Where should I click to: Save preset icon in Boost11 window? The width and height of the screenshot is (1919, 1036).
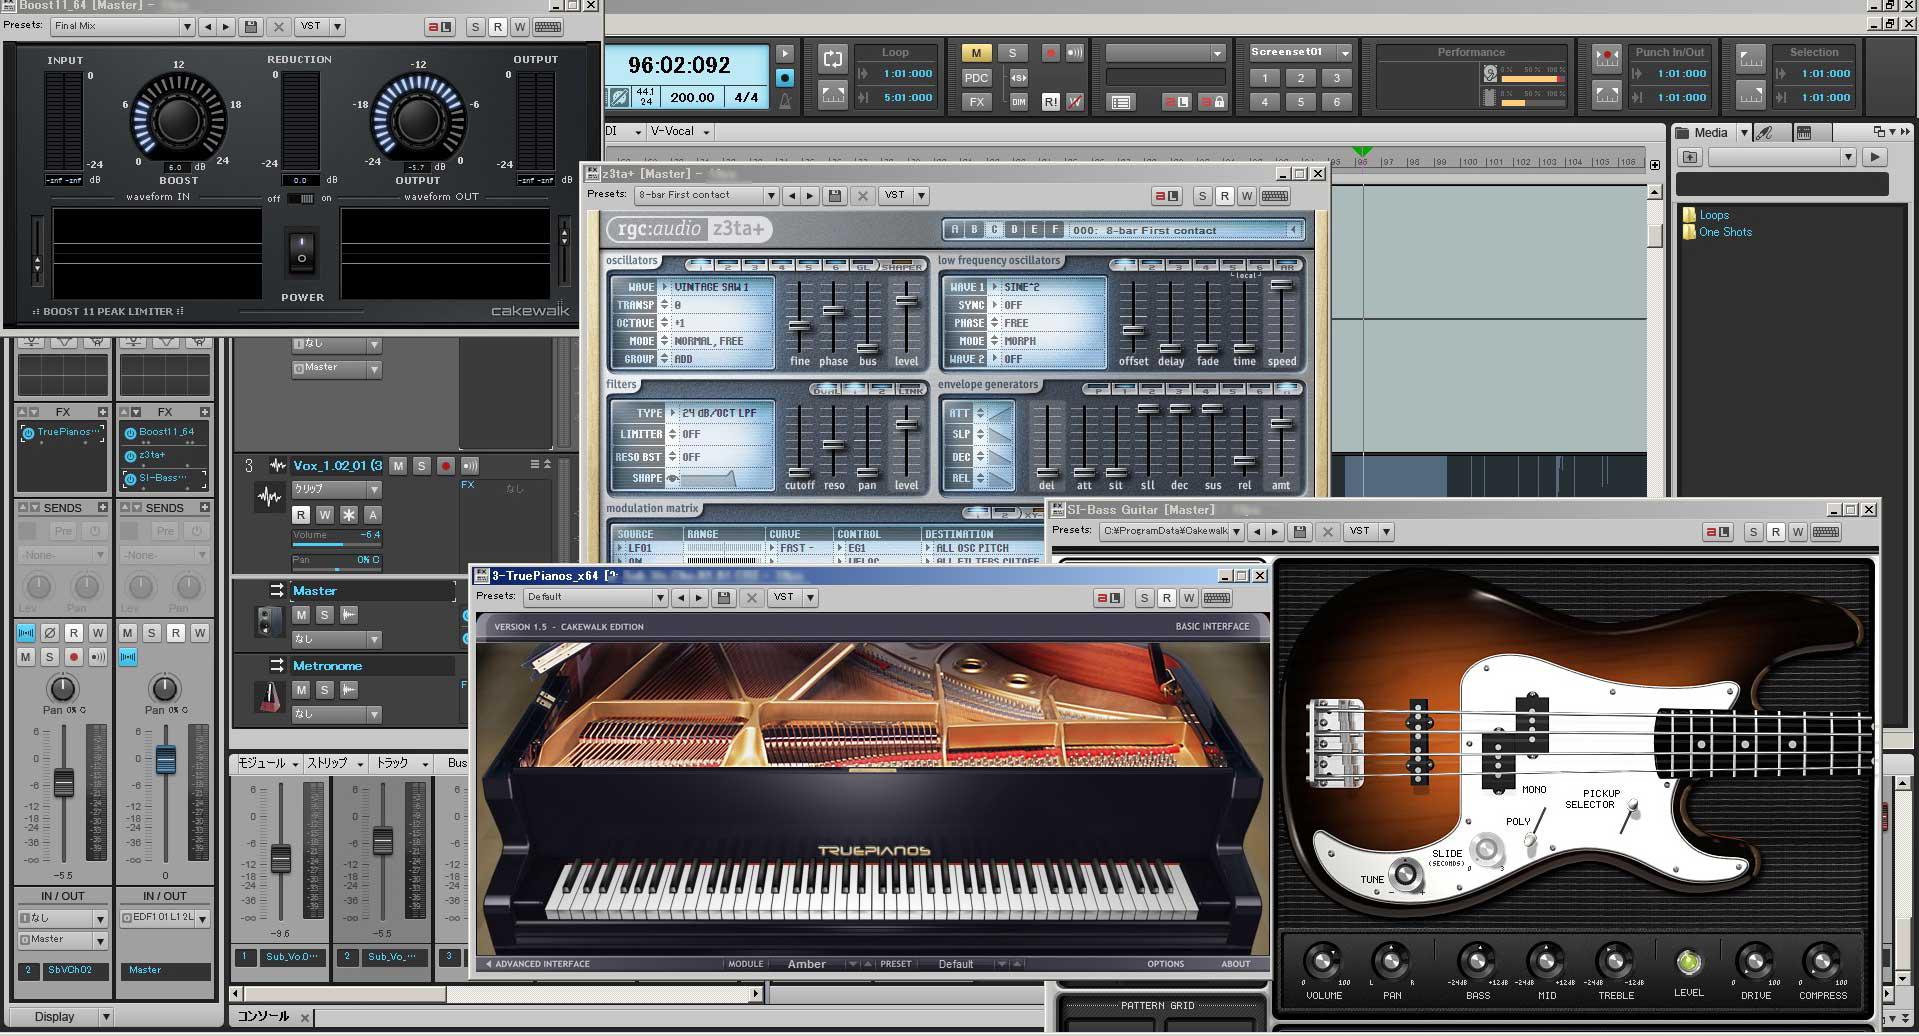pos(251,27)
